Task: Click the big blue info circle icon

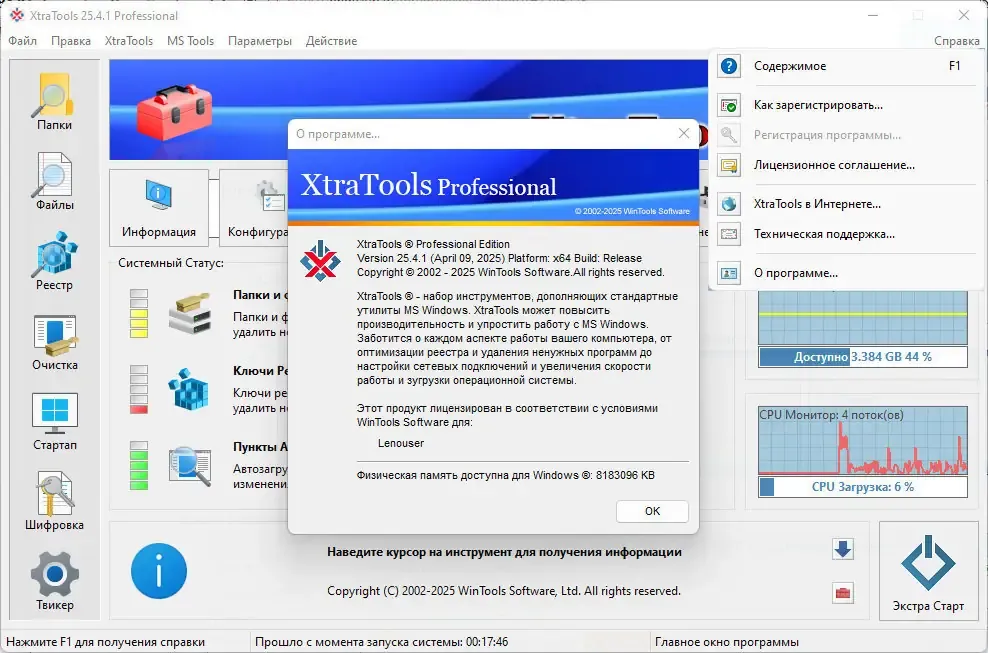Action: pos(159,571)
